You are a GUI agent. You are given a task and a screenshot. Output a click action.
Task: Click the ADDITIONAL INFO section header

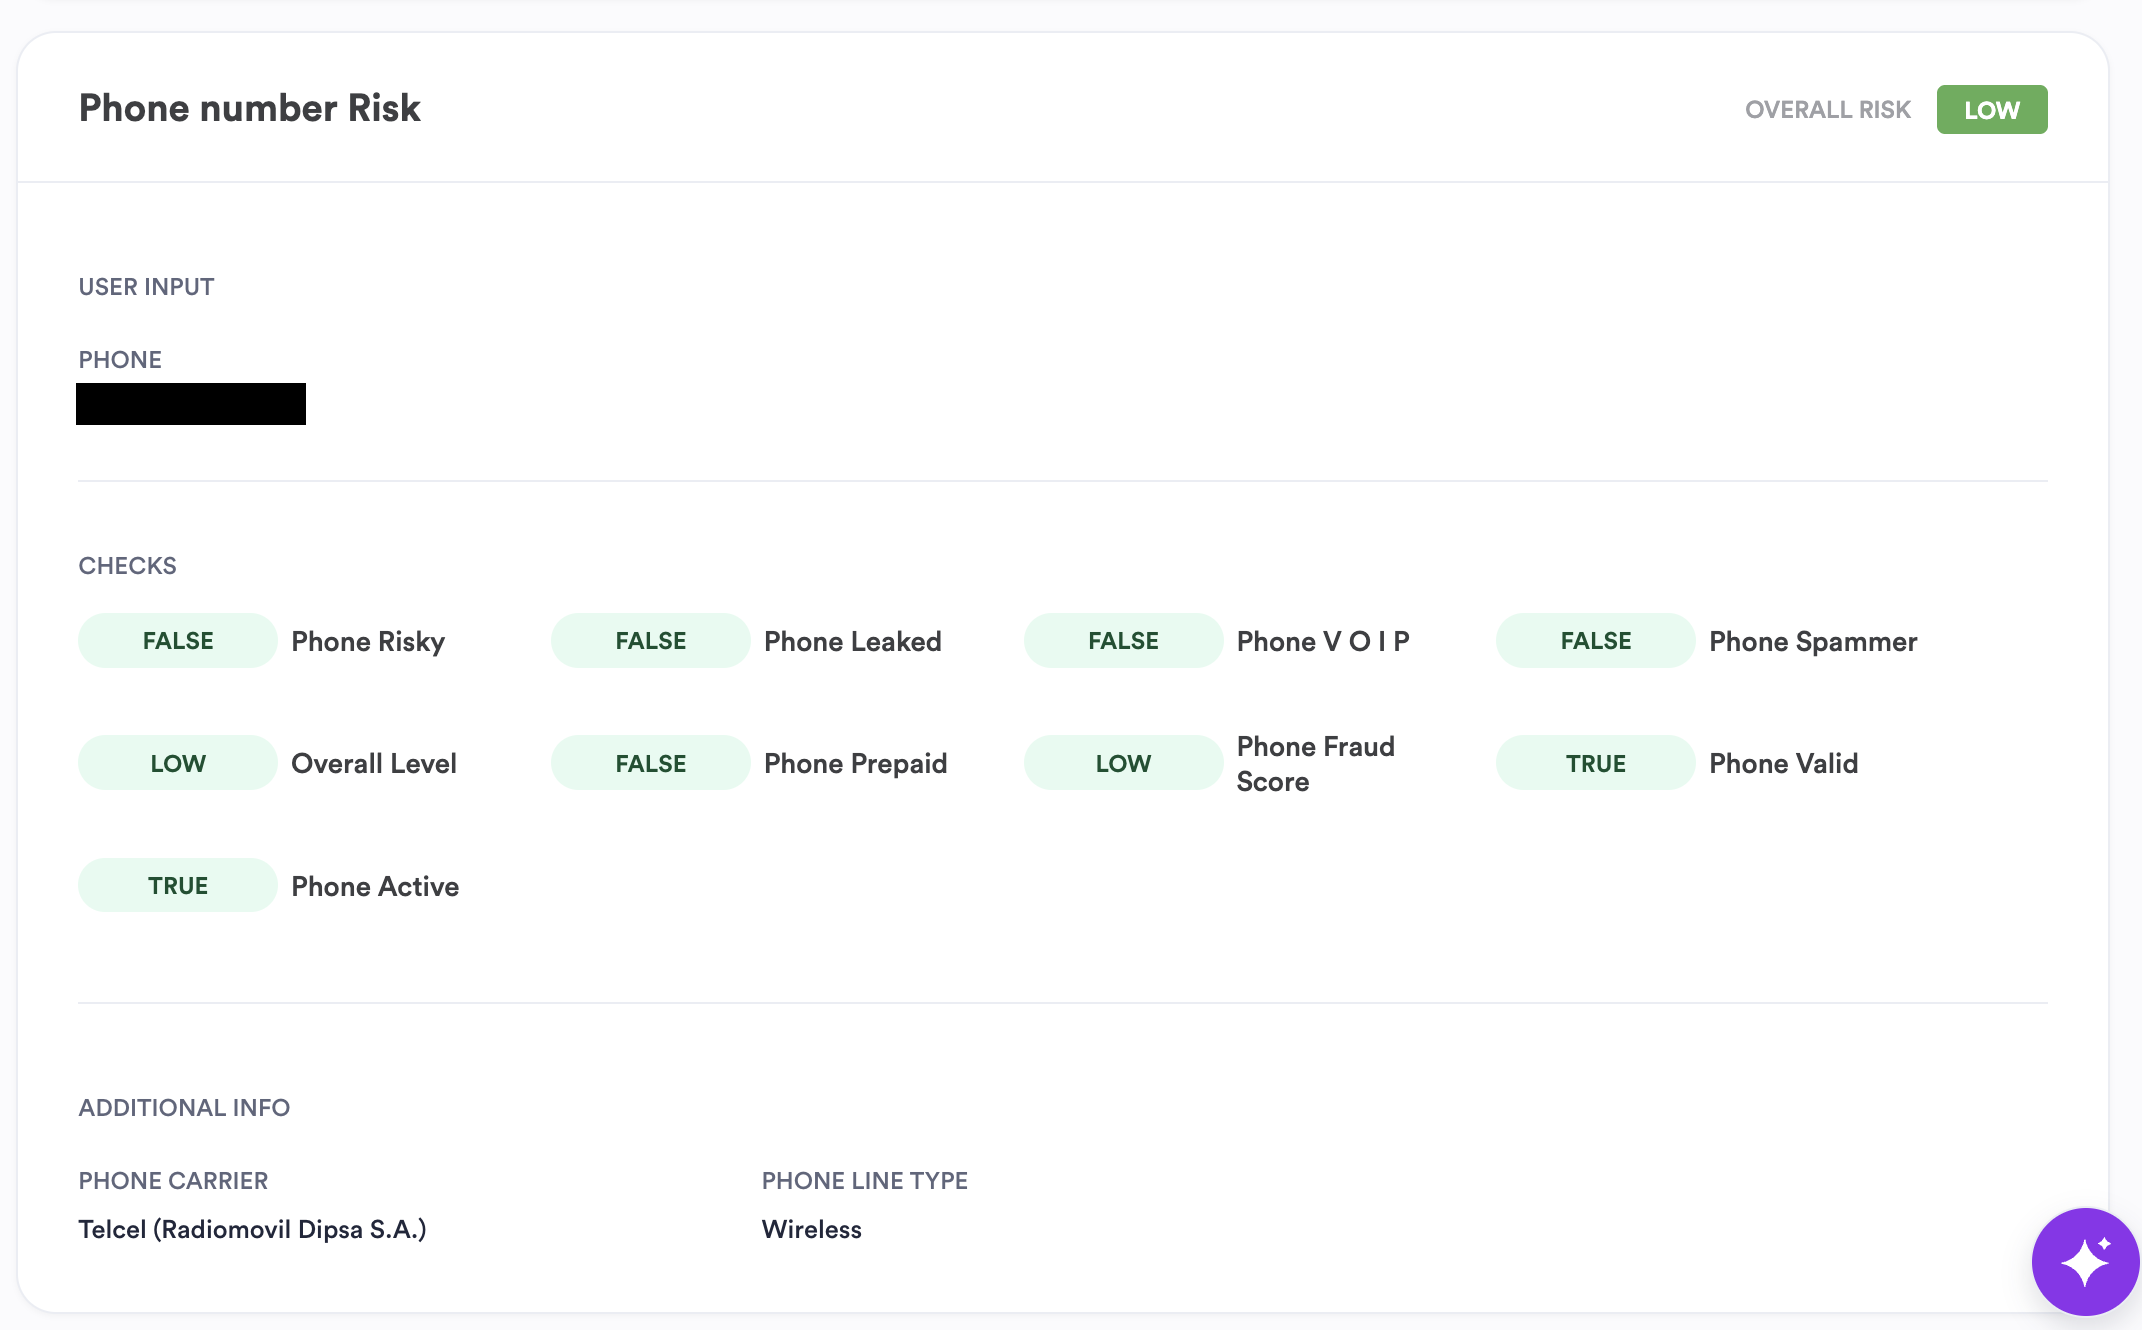pos(184,1107)
